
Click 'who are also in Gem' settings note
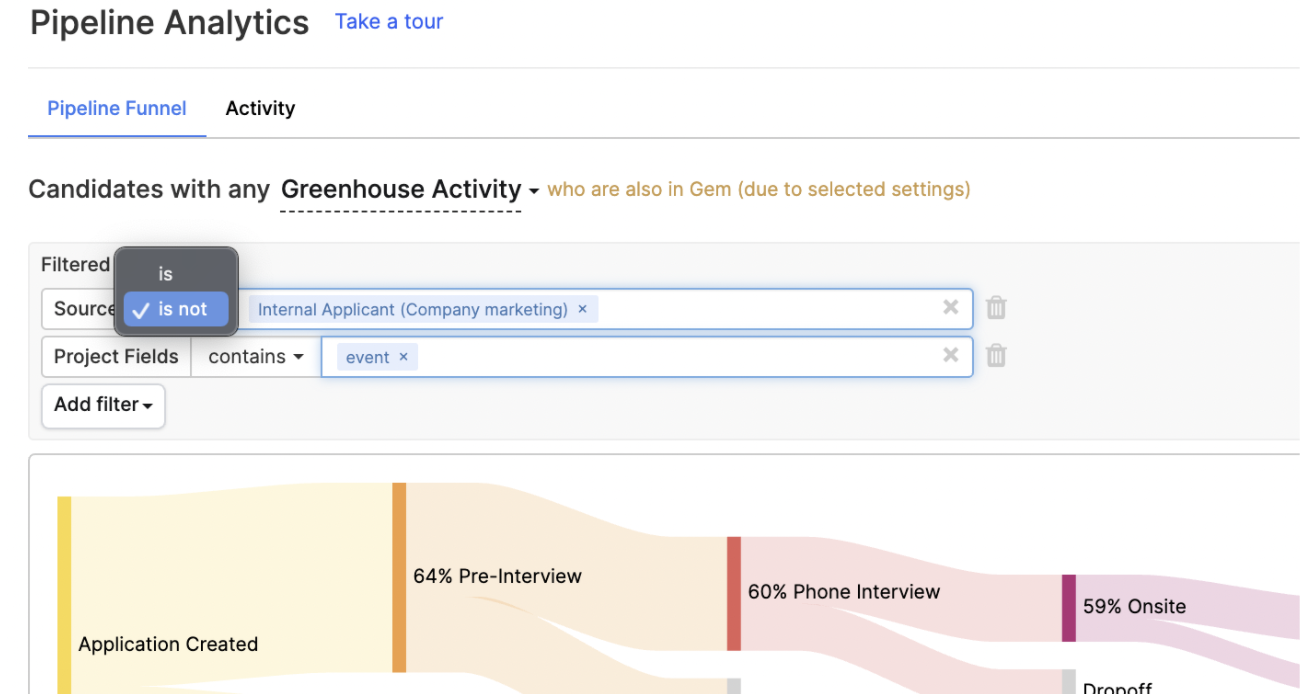click(759, 189)
